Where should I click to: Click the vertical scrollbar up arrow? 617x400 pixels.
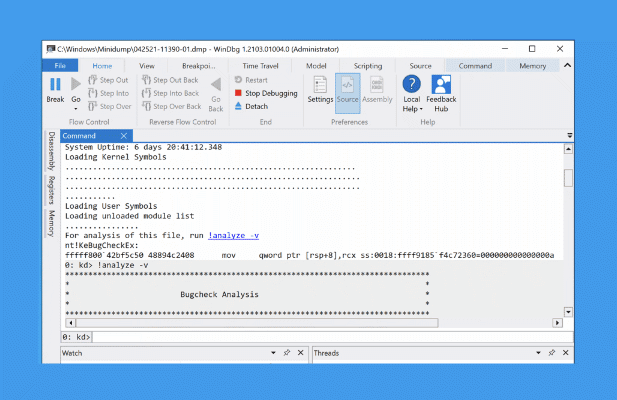(x=568, y=149)
